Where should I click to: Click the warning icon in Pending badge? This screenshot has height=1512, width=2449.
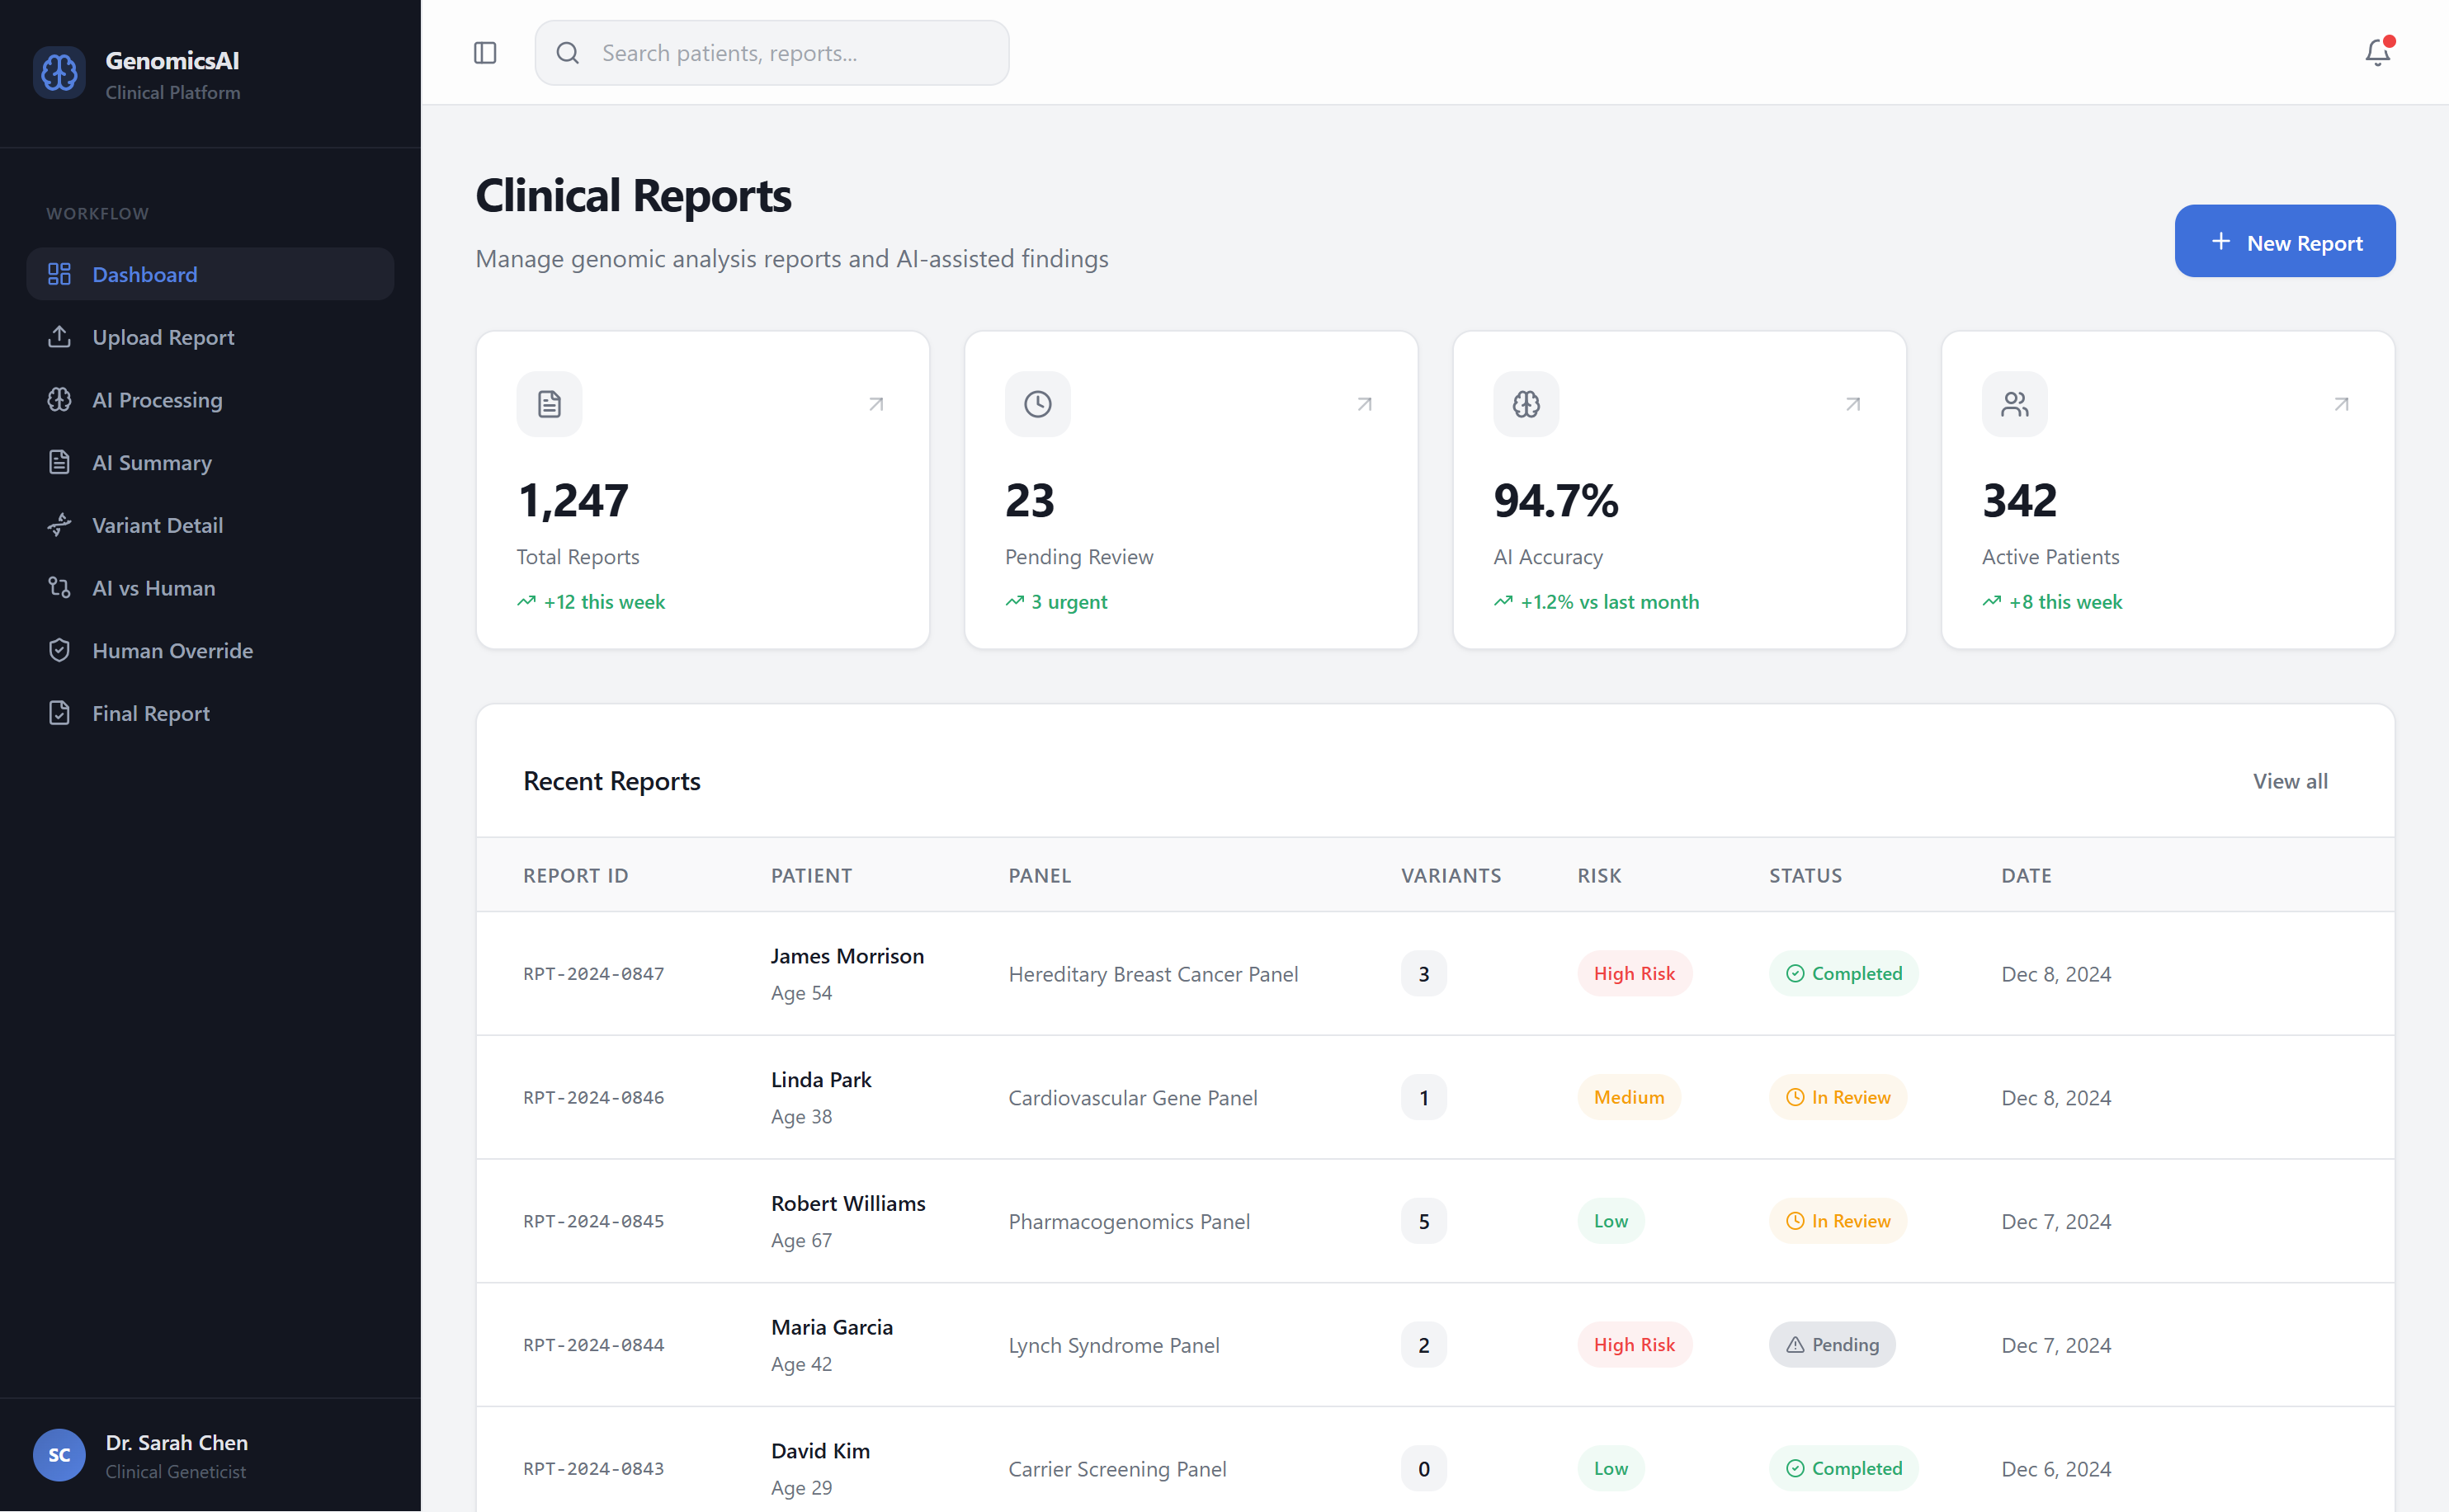tap(1795, 1345)
